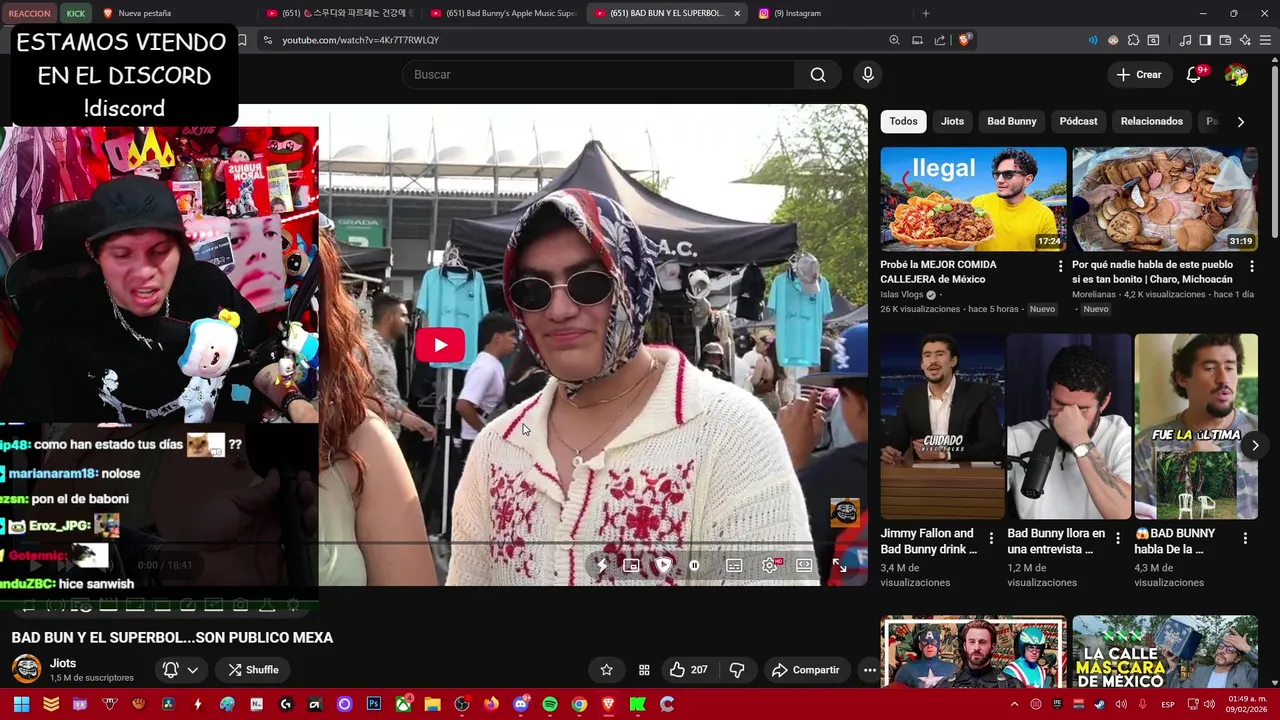
Task: Enable miniplayer in video controls
Action: [631, 565]
